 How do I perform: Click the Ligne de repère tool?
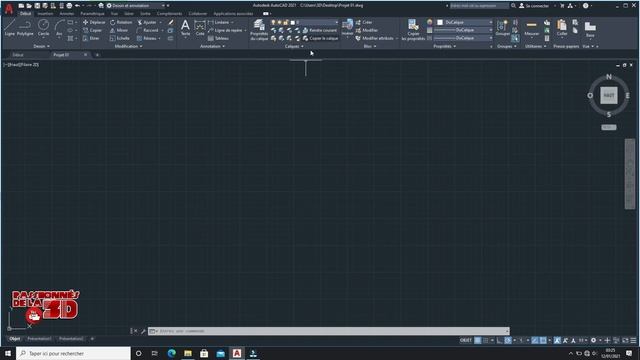click(x=225, y=30)
